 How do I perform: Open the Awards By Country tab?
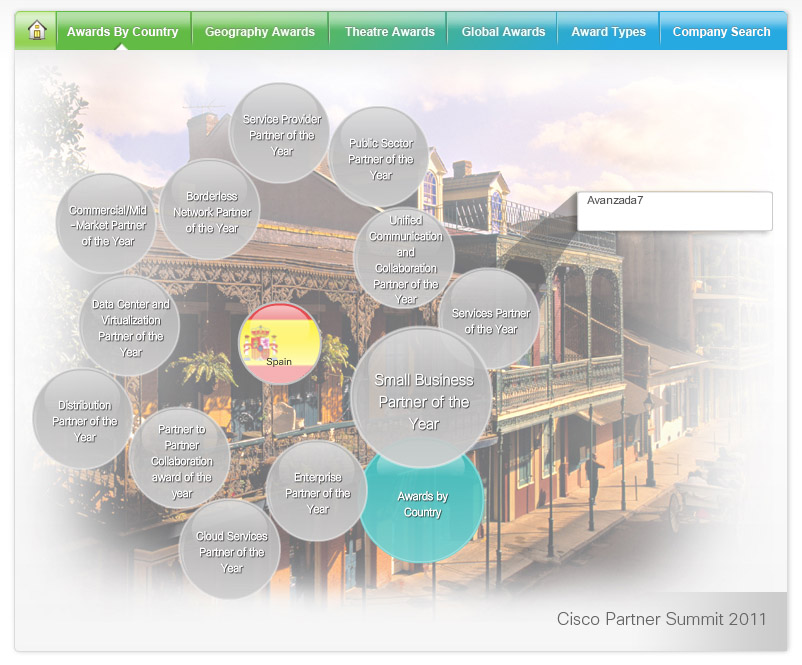122,32
